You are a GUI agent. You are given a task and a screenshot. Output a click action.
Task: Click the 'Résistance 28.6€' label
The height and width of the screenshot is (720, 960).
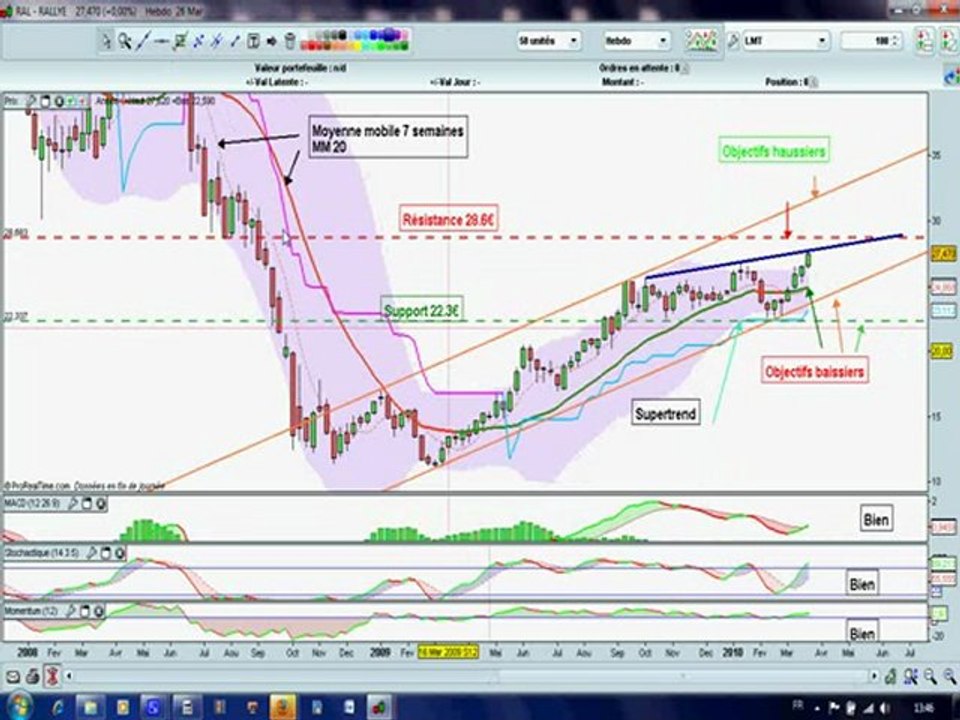[x=448, y=219]
